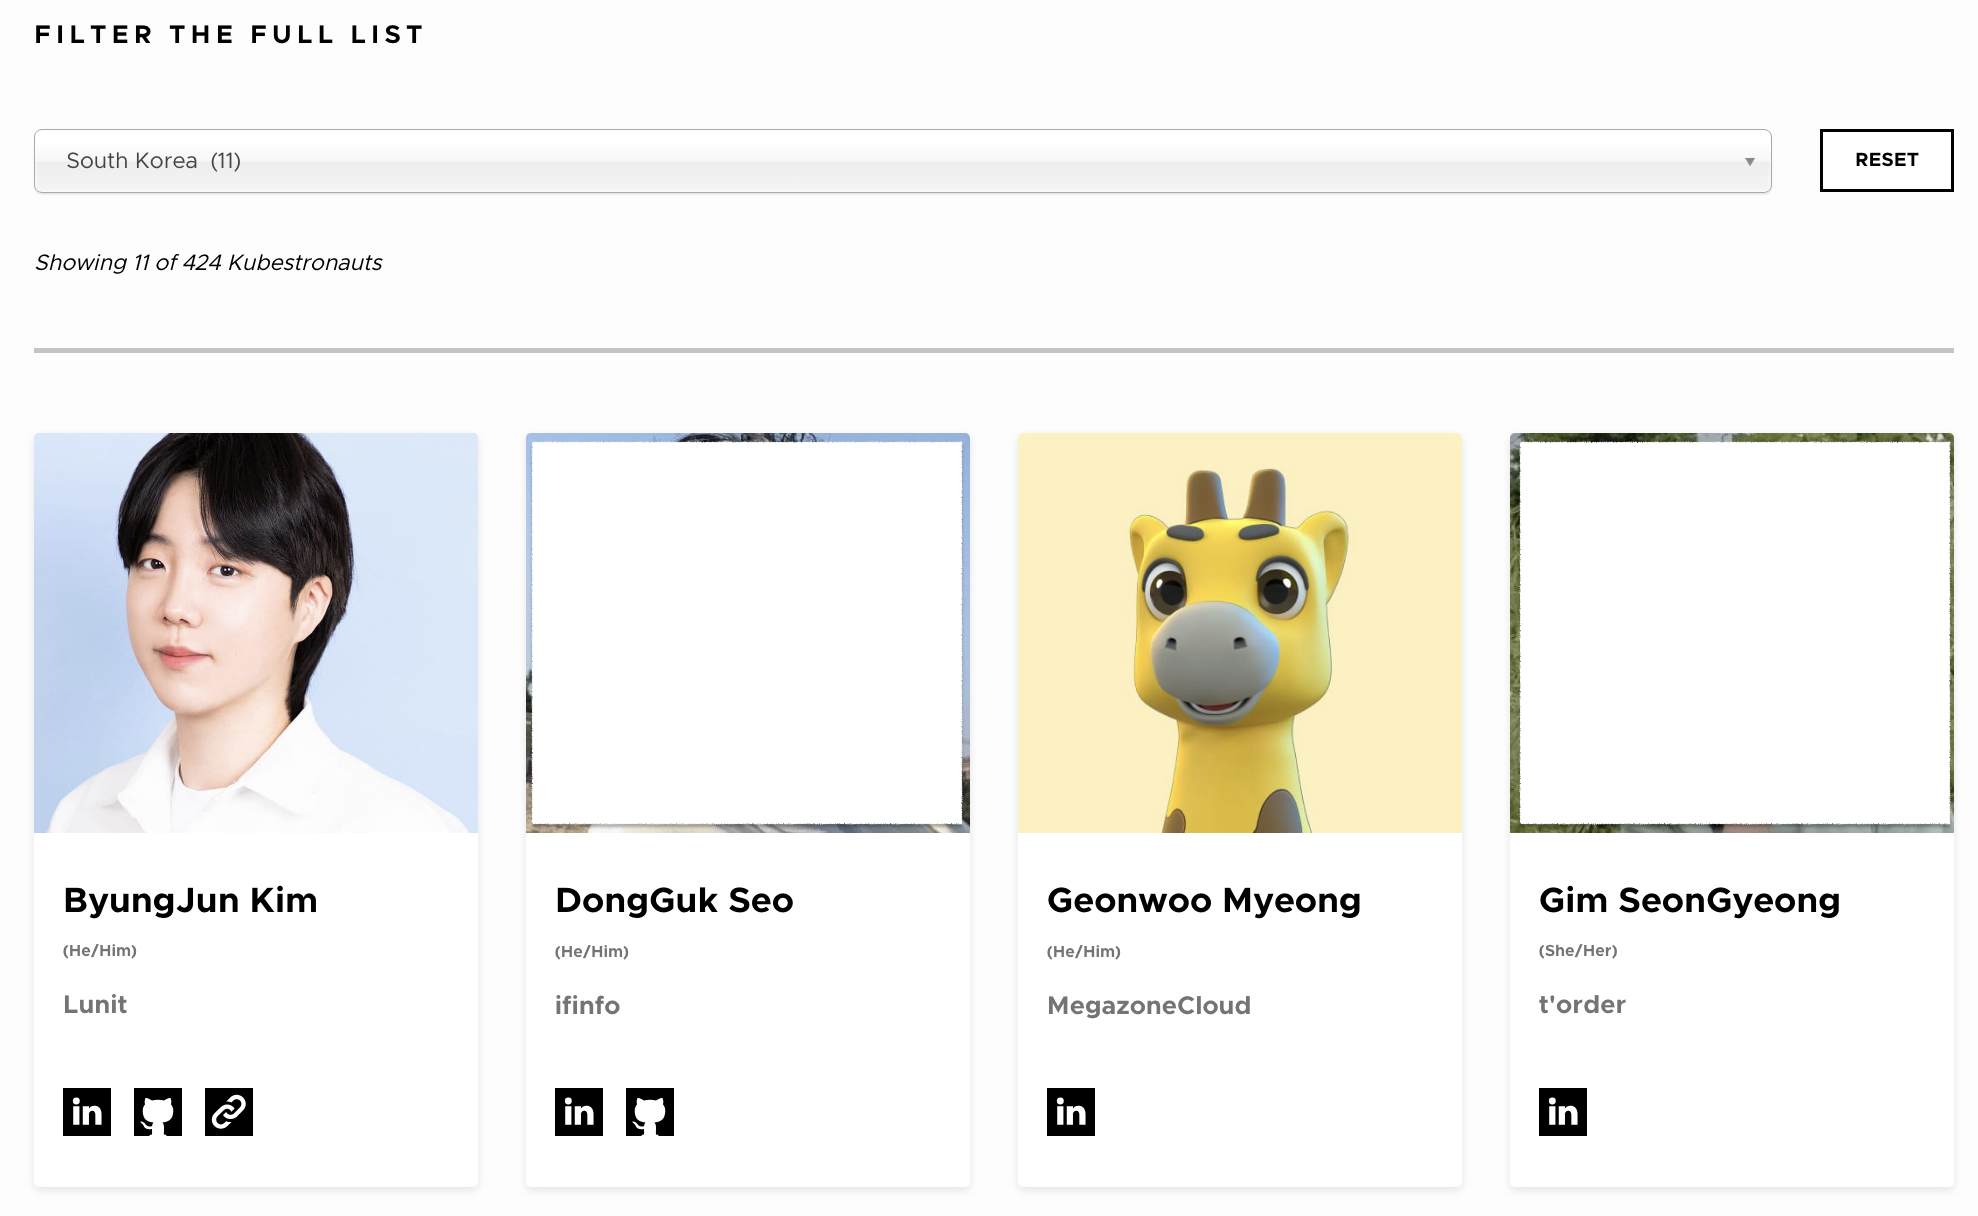The height and width of the screenshot is (1216, 1978).
Task: Click ByungJun Kim's profile photo
Action: [x=256, y=633]
